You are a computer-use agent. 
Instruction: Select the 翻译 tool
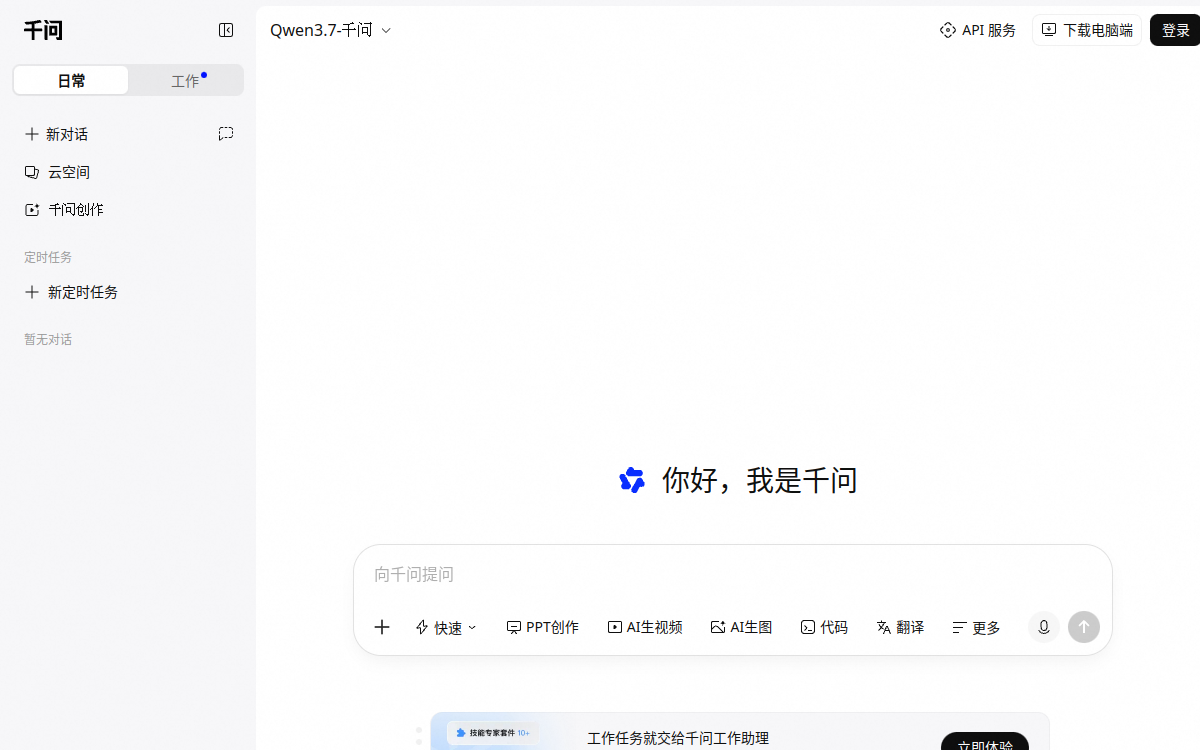[900, 627]
